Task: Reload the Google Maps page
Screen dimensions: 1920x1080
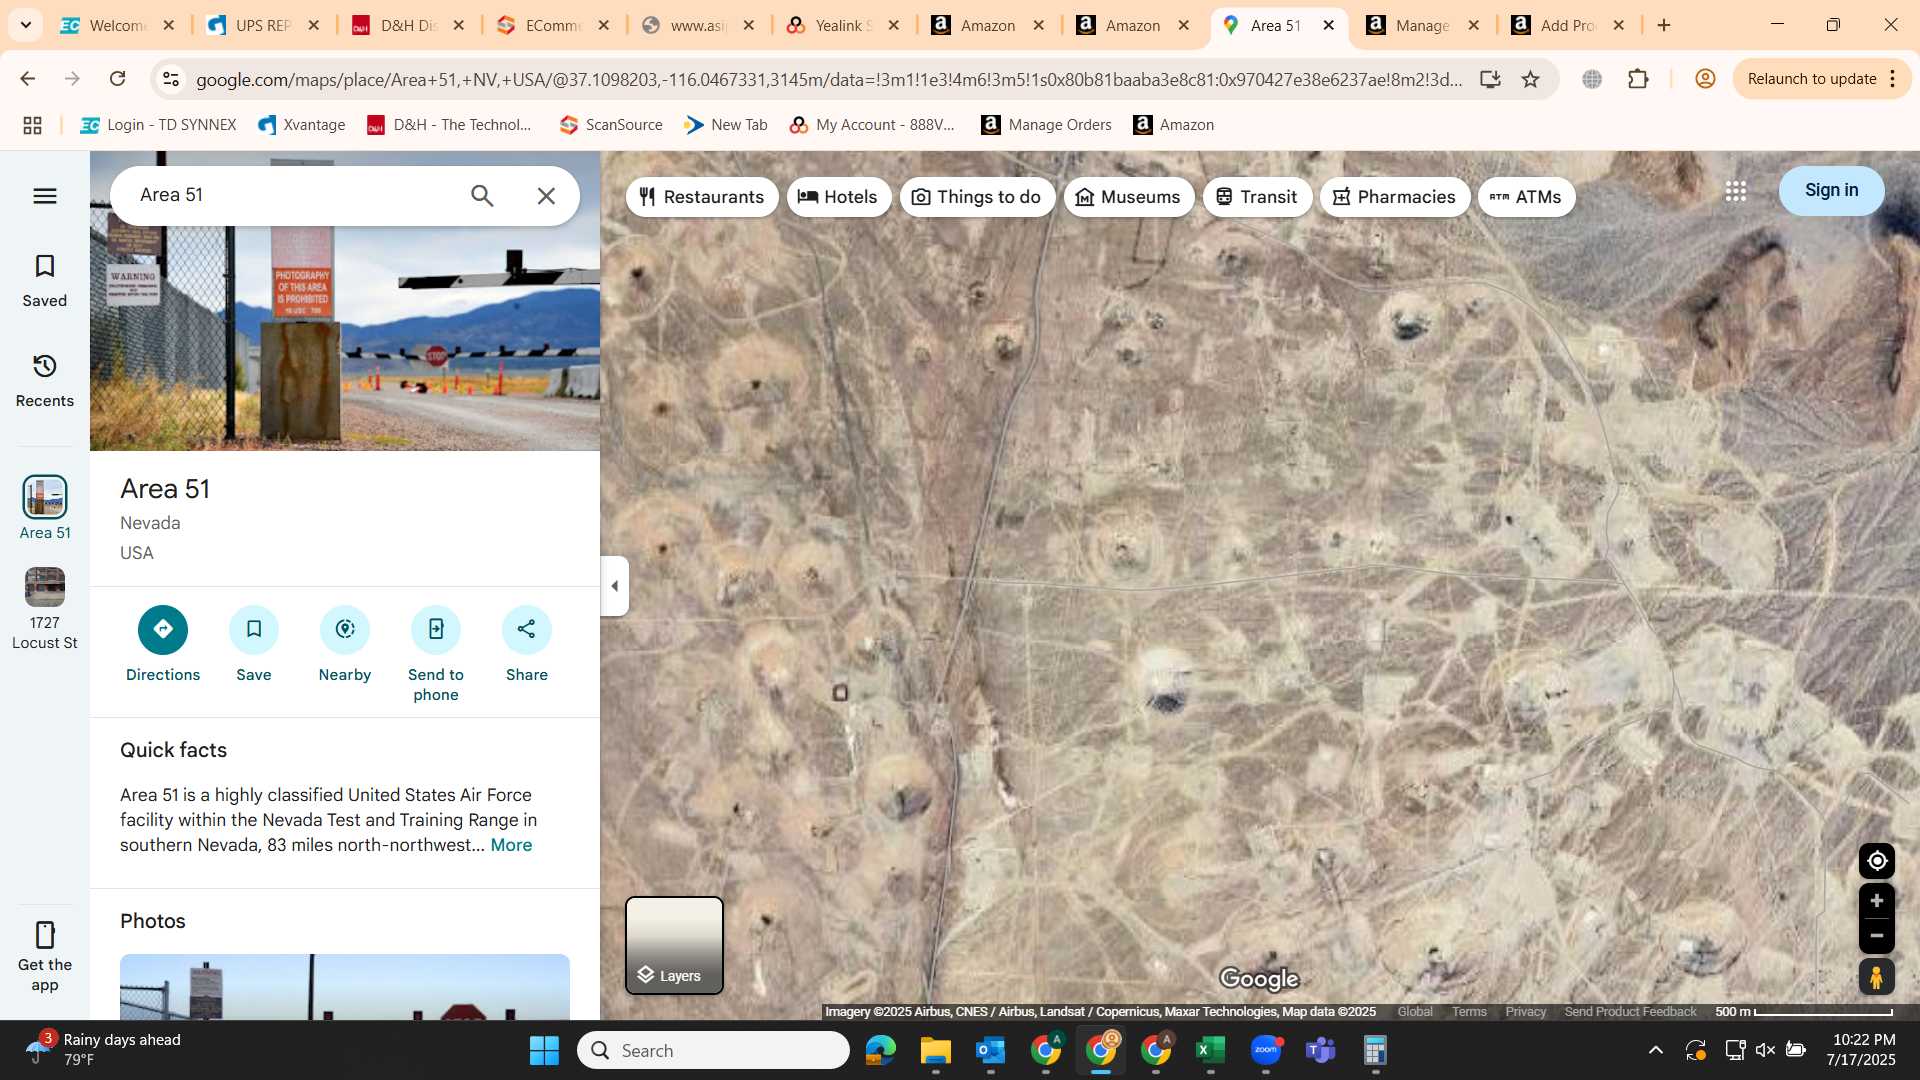Action: pyautogui.click(x=117, y=79)
